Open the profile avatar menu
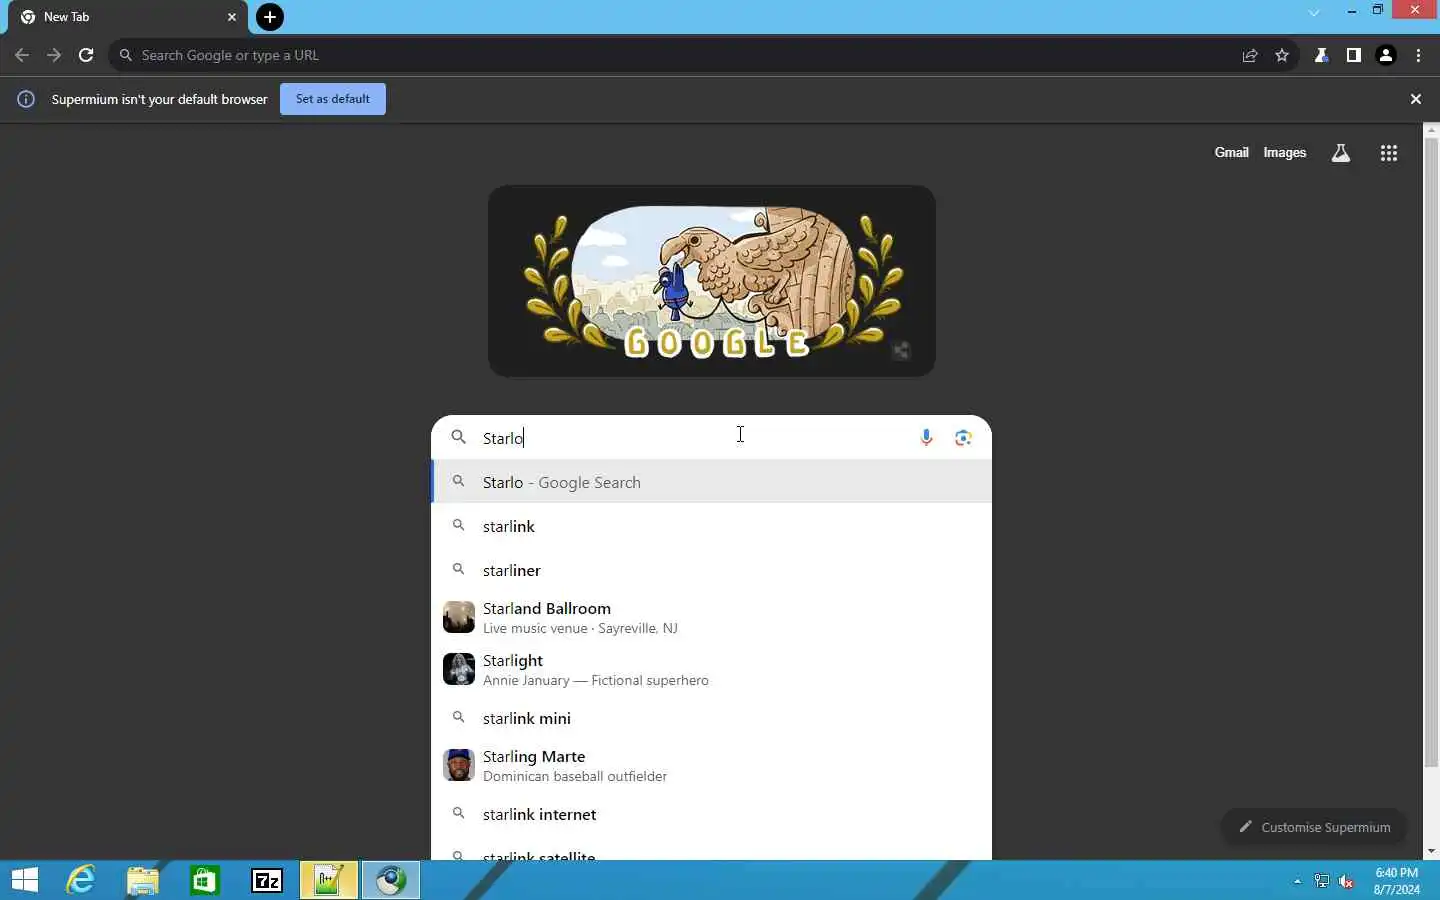Viewport: 1440px width, 900px height. click(x=1386, y=55)
